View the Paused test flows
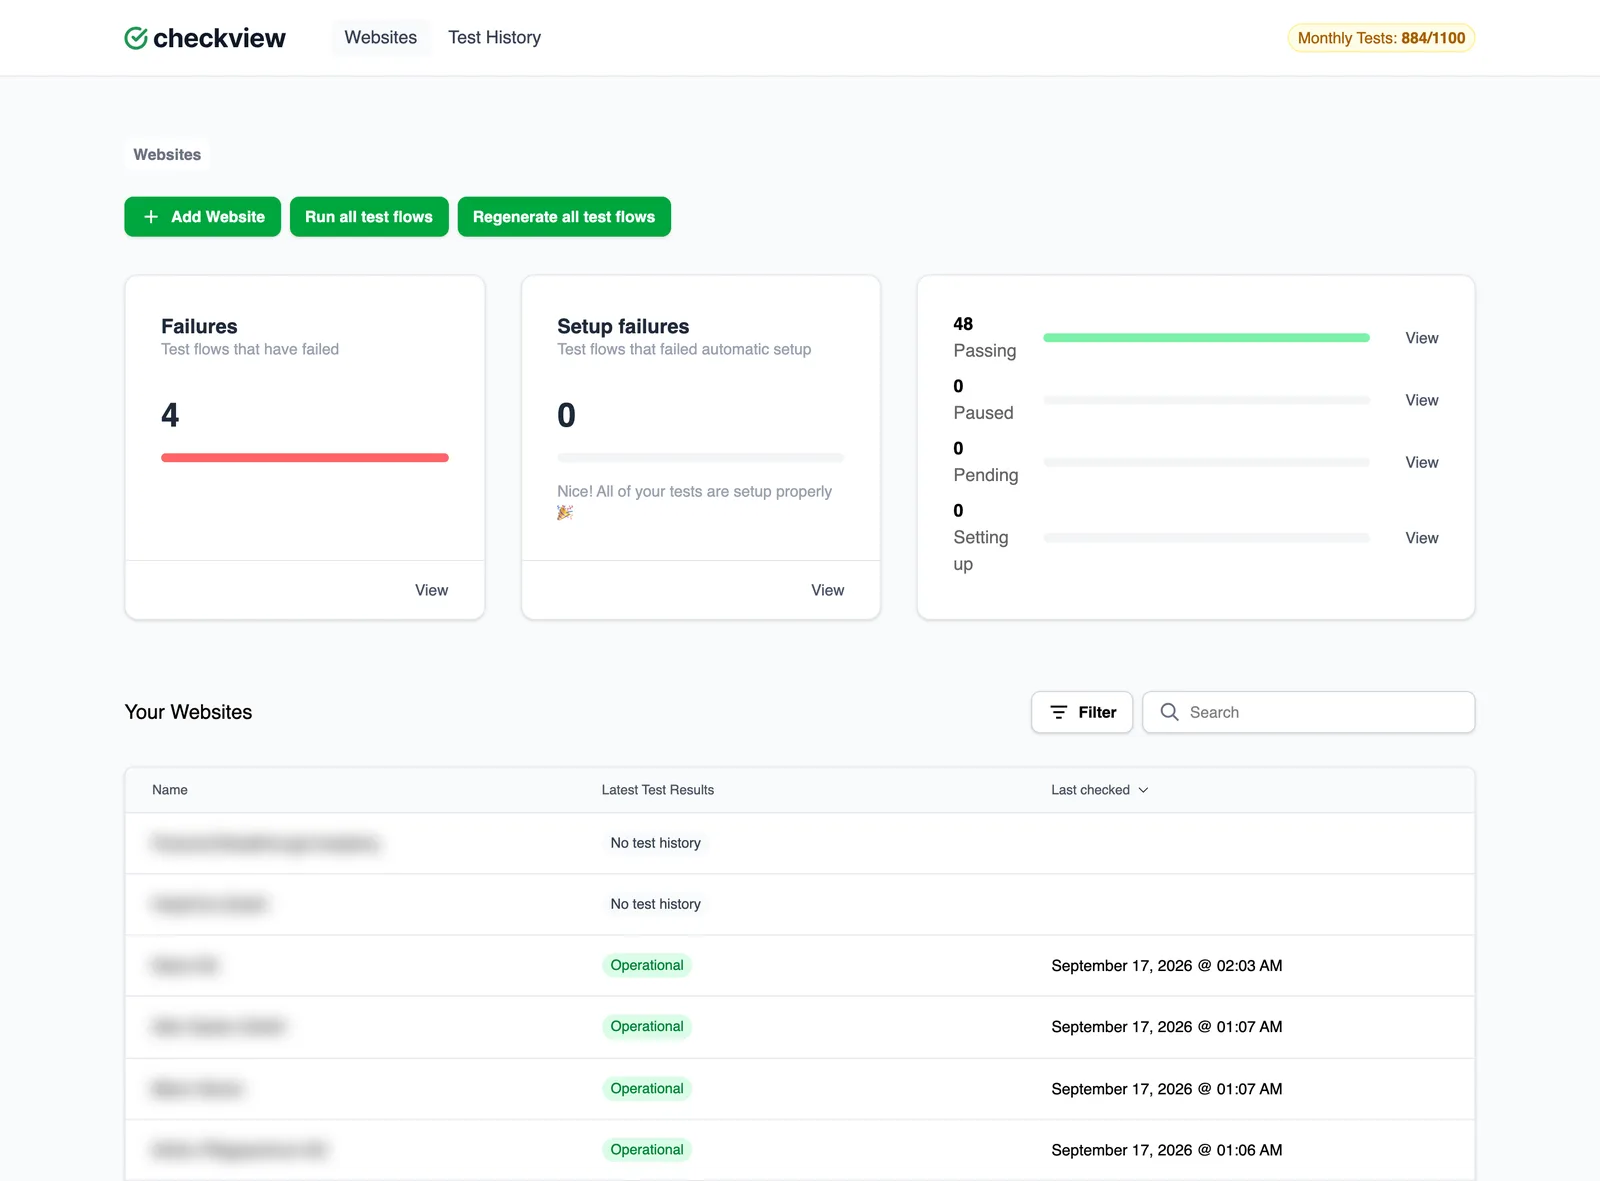Image resolution: width=1600 pixels, height=1181 pixels. coord(1421,400)
